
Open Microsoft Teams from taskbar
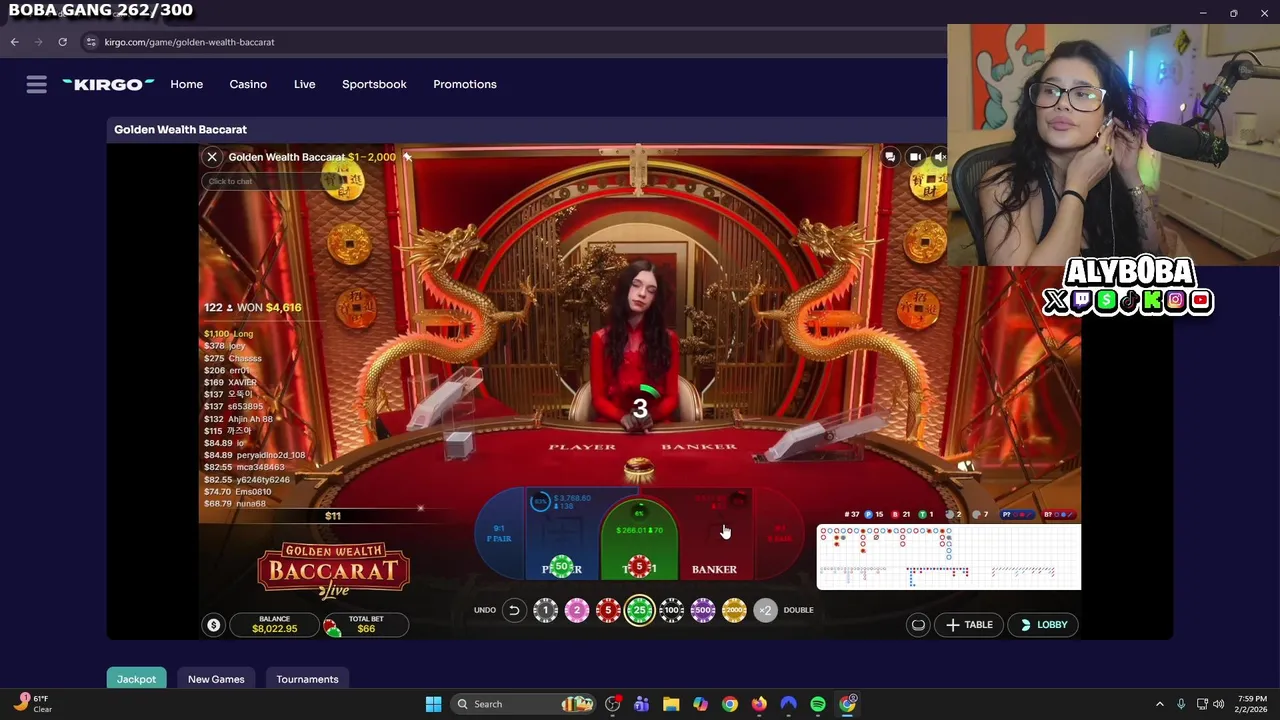641,704
